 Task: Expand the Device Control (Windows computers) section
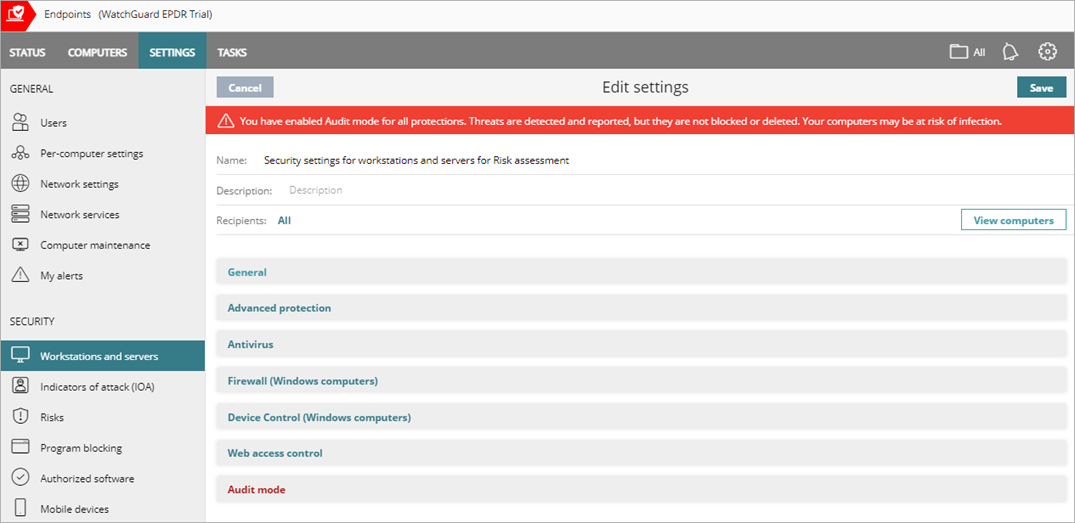(641, 417)
